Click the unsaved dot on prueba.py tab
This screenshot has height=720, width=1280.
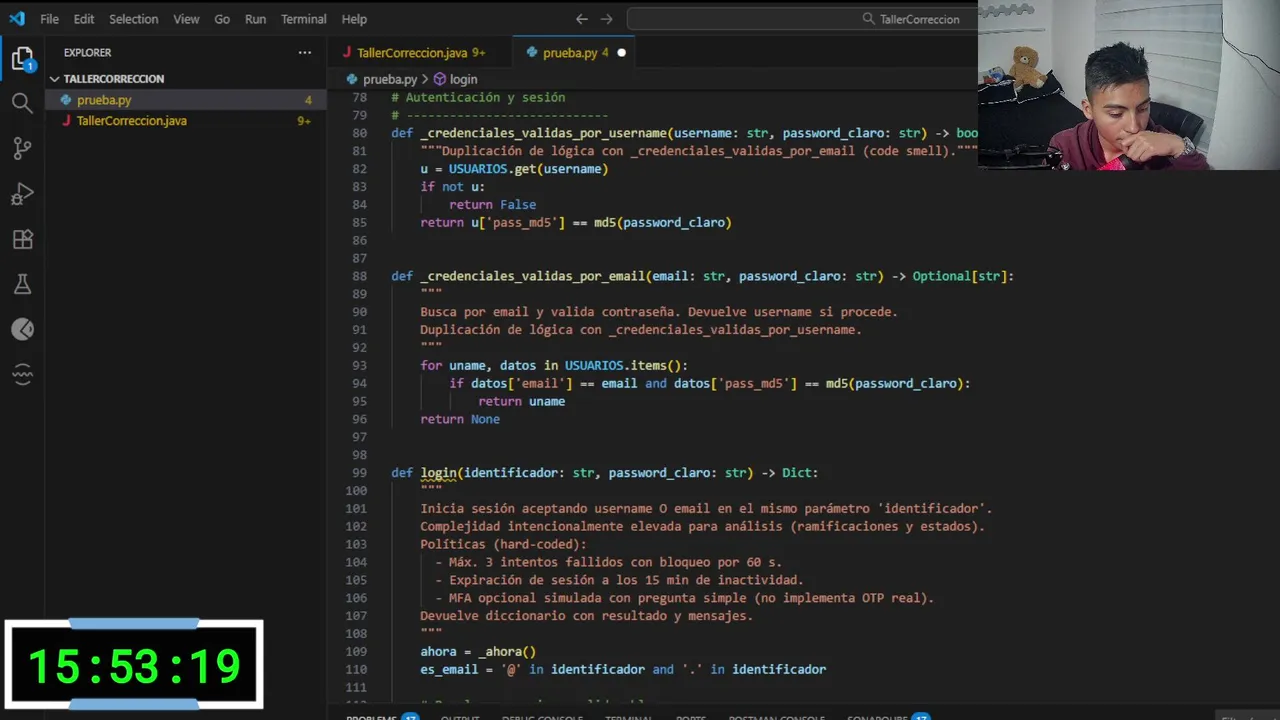coord(621,53)
